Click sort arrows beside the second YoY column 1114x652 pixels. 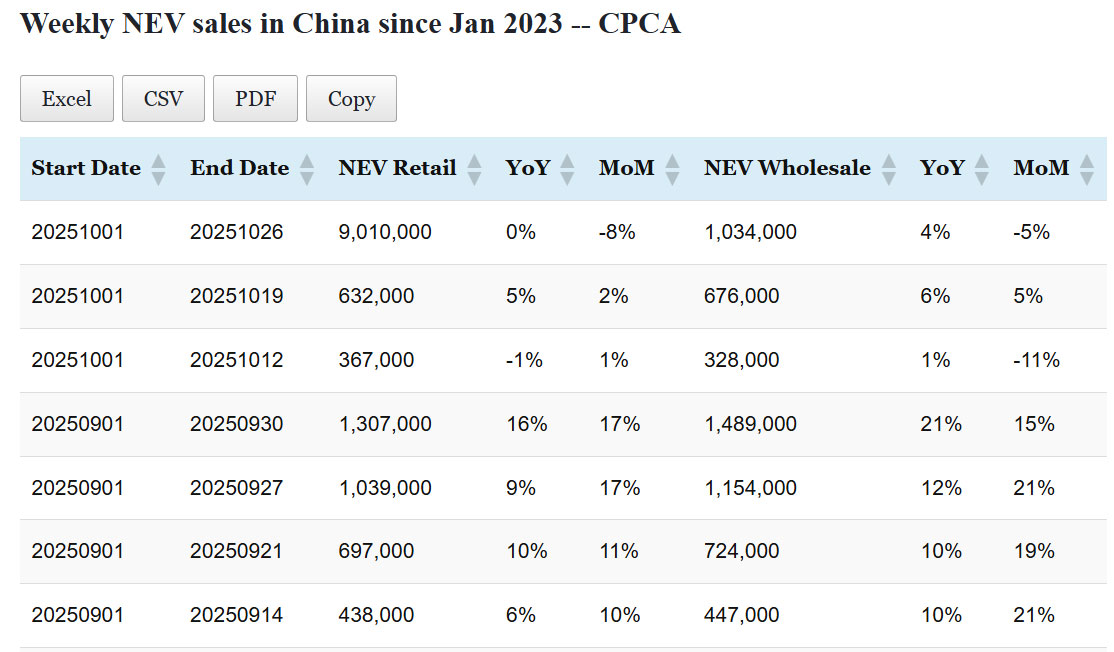(x=982, y=169)
